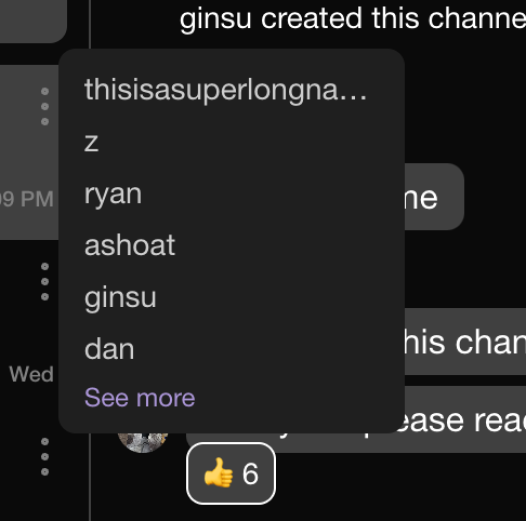526x521 pixels.
Task: Select thisisasuperlongna… in the user list
Action: [225, 90]
